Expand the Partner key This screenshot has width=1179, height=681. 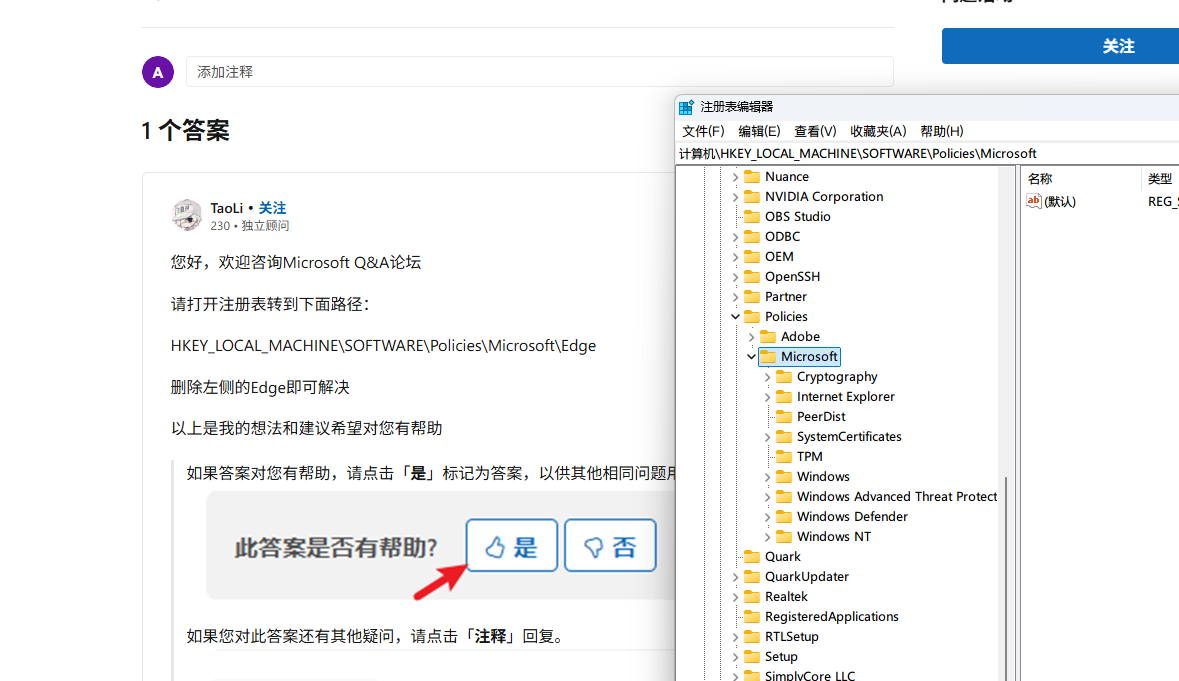tap(735, 297)
